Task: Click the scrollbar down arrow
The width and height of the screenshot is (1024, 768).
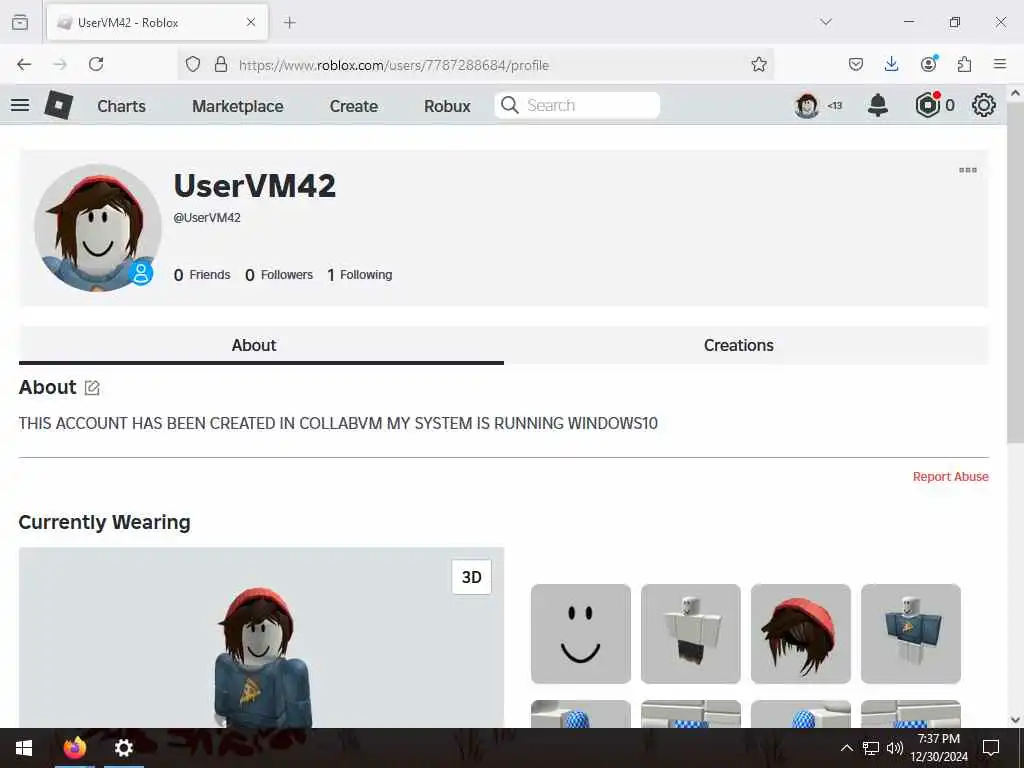Action: point(1015,720)
